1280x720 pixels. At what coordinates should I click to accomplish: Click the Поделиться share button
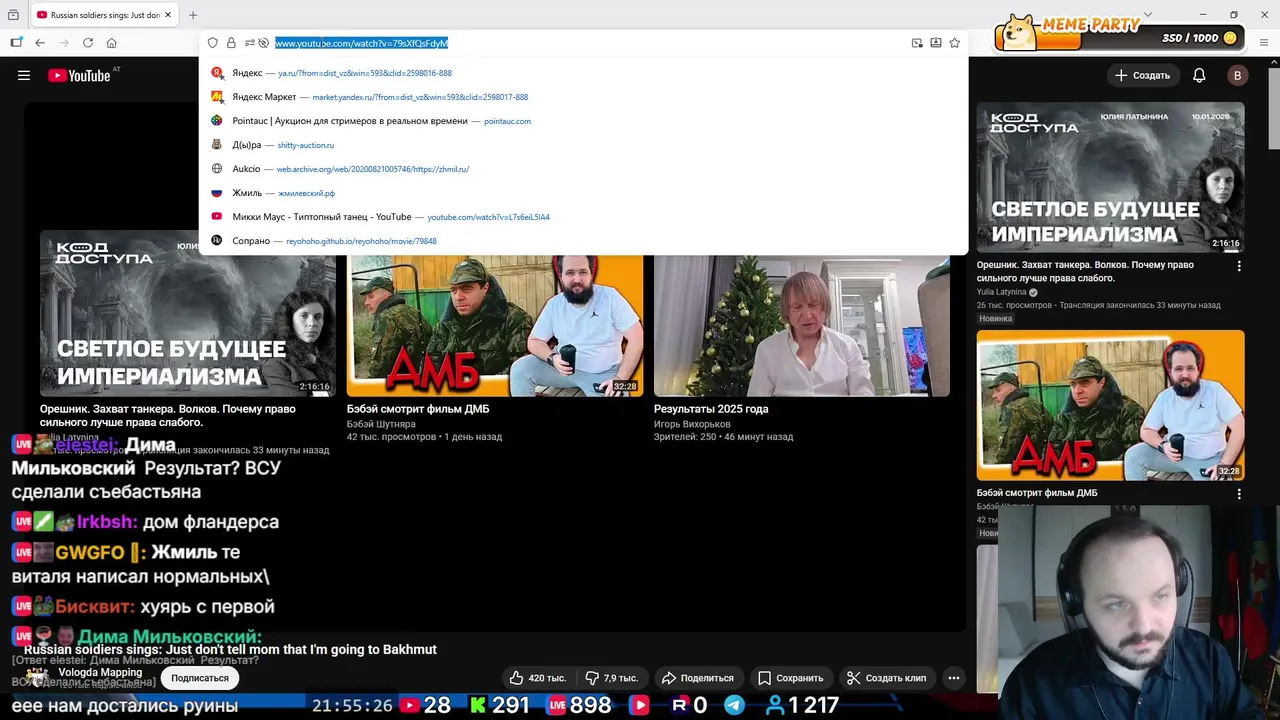click(697, 678)
